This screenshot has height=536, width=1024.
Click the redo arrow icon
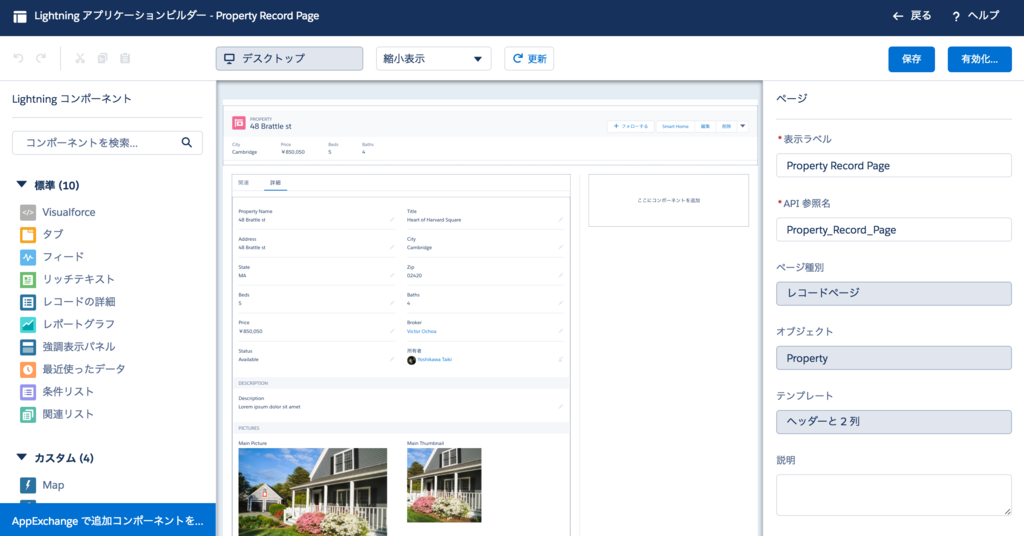coord(41,58)
